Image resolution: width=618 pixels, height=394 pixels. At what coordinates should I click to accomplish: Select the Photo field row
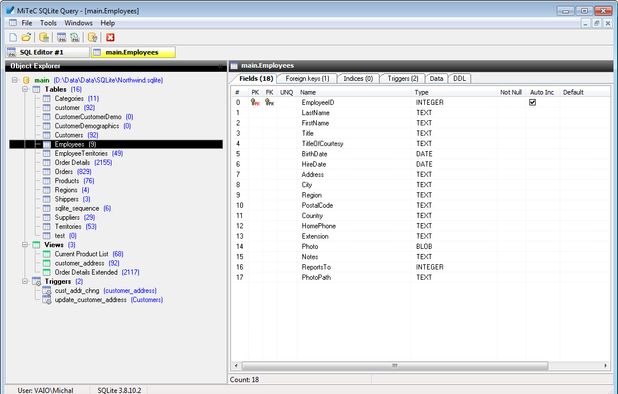point(420,247)
